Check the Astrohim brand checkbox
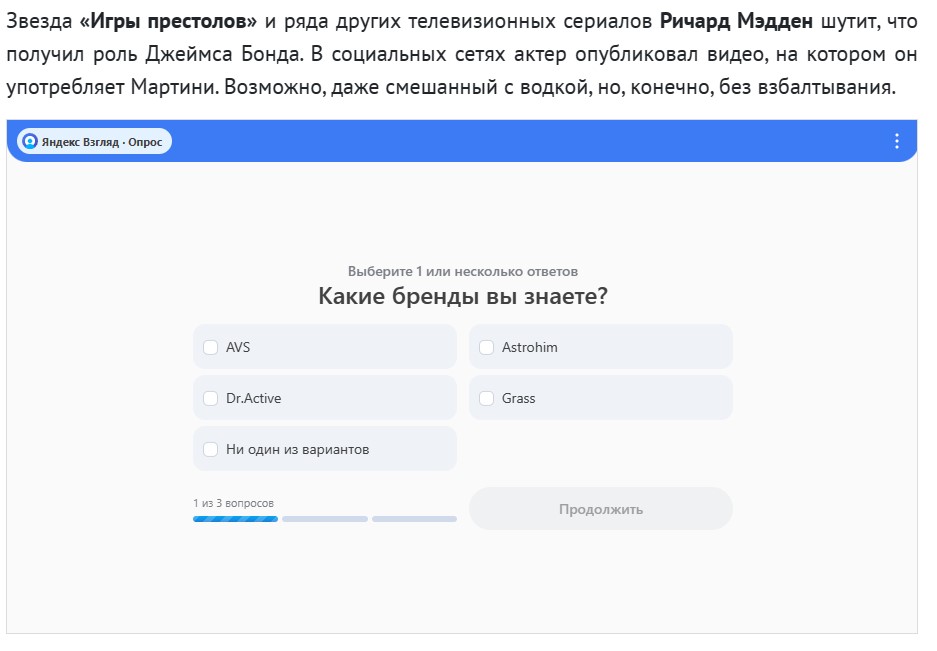This screenshot has width=937, height=651. pos(486,347)
